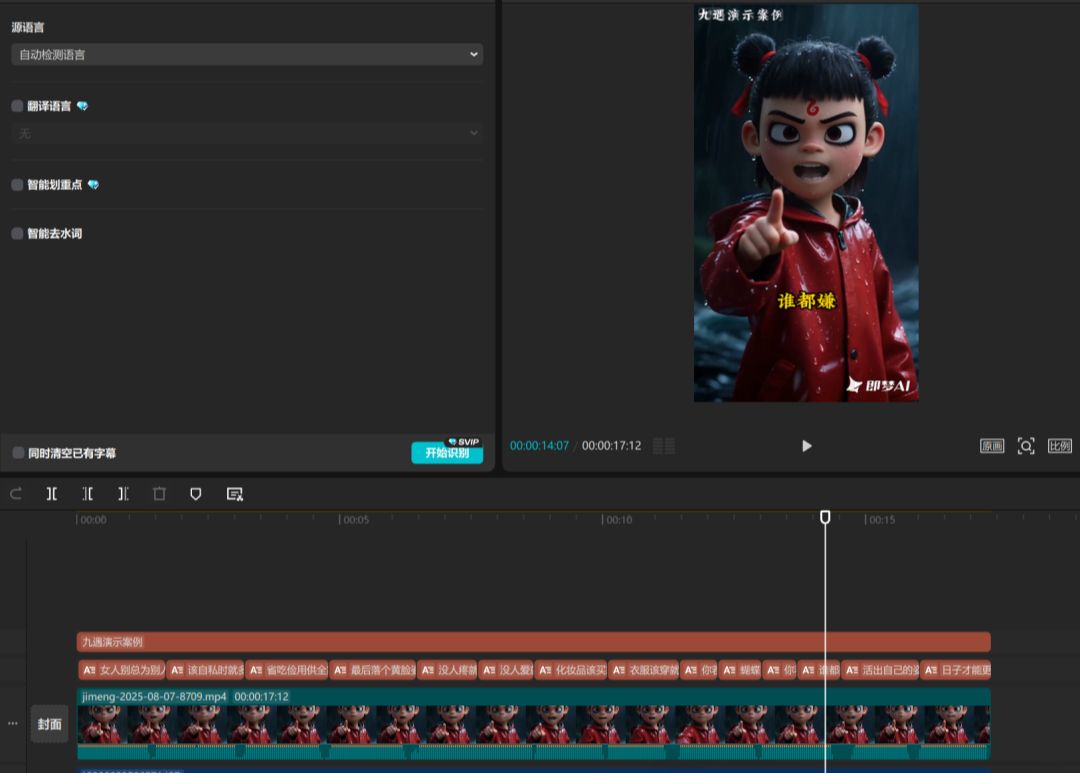
Task: Click the split clip tool icon
Action: point(52,494)
